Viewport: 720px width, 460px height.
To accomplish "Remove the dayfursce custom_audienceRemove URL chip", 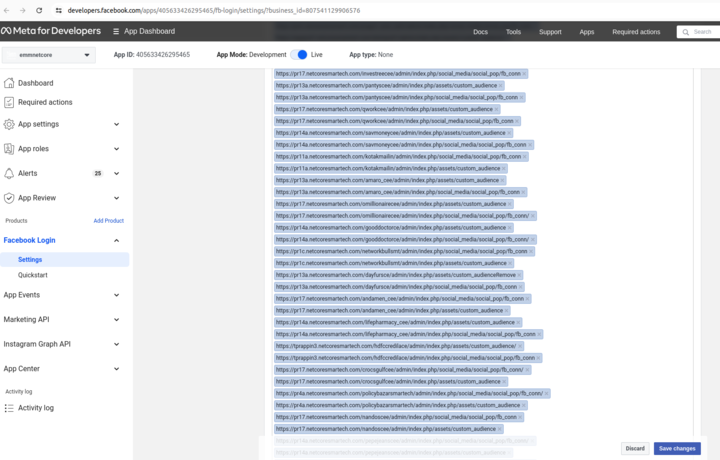I will [519, 275].
